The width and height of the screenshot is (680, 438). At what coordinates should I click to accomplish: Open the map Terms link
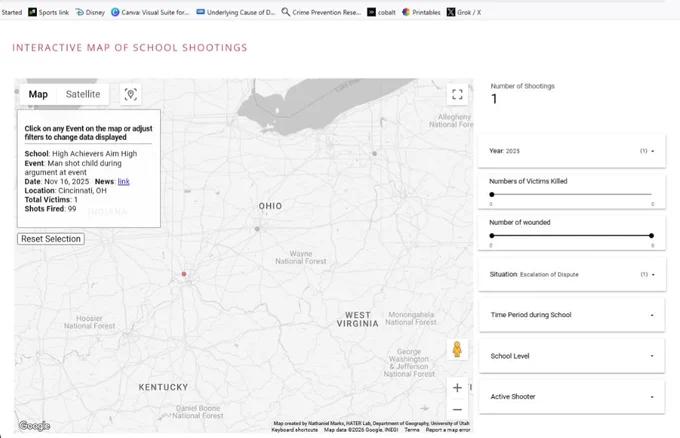tap(412, 430)
